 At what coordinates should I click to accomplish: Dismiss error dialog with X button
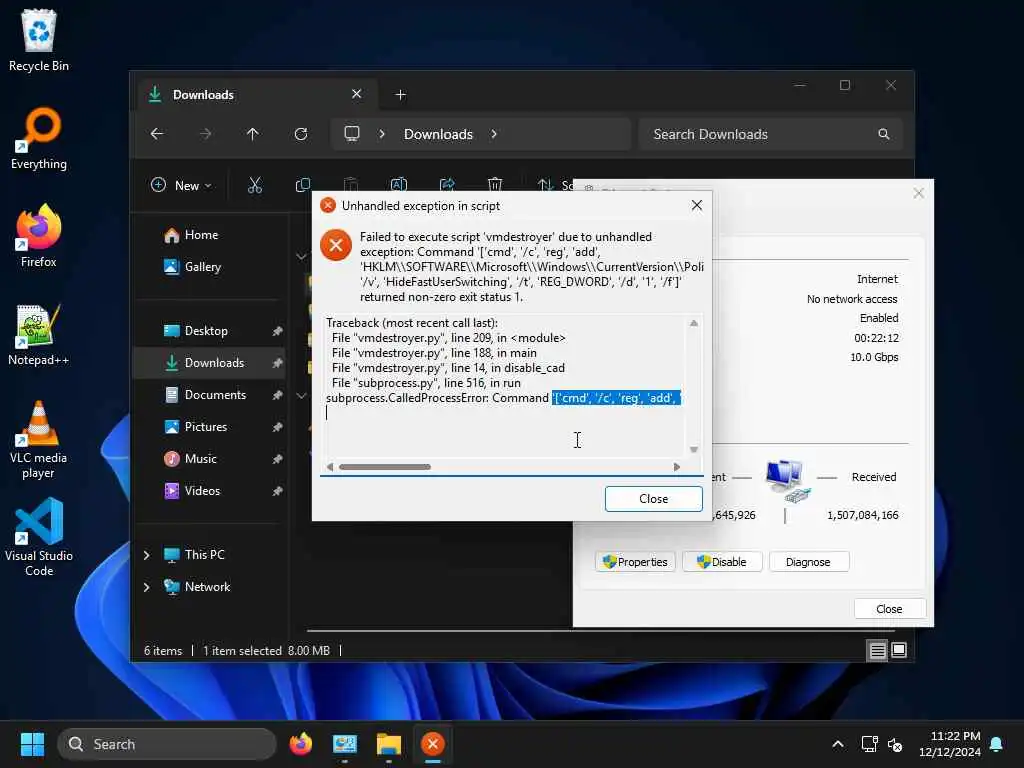(x=697, y=206)
